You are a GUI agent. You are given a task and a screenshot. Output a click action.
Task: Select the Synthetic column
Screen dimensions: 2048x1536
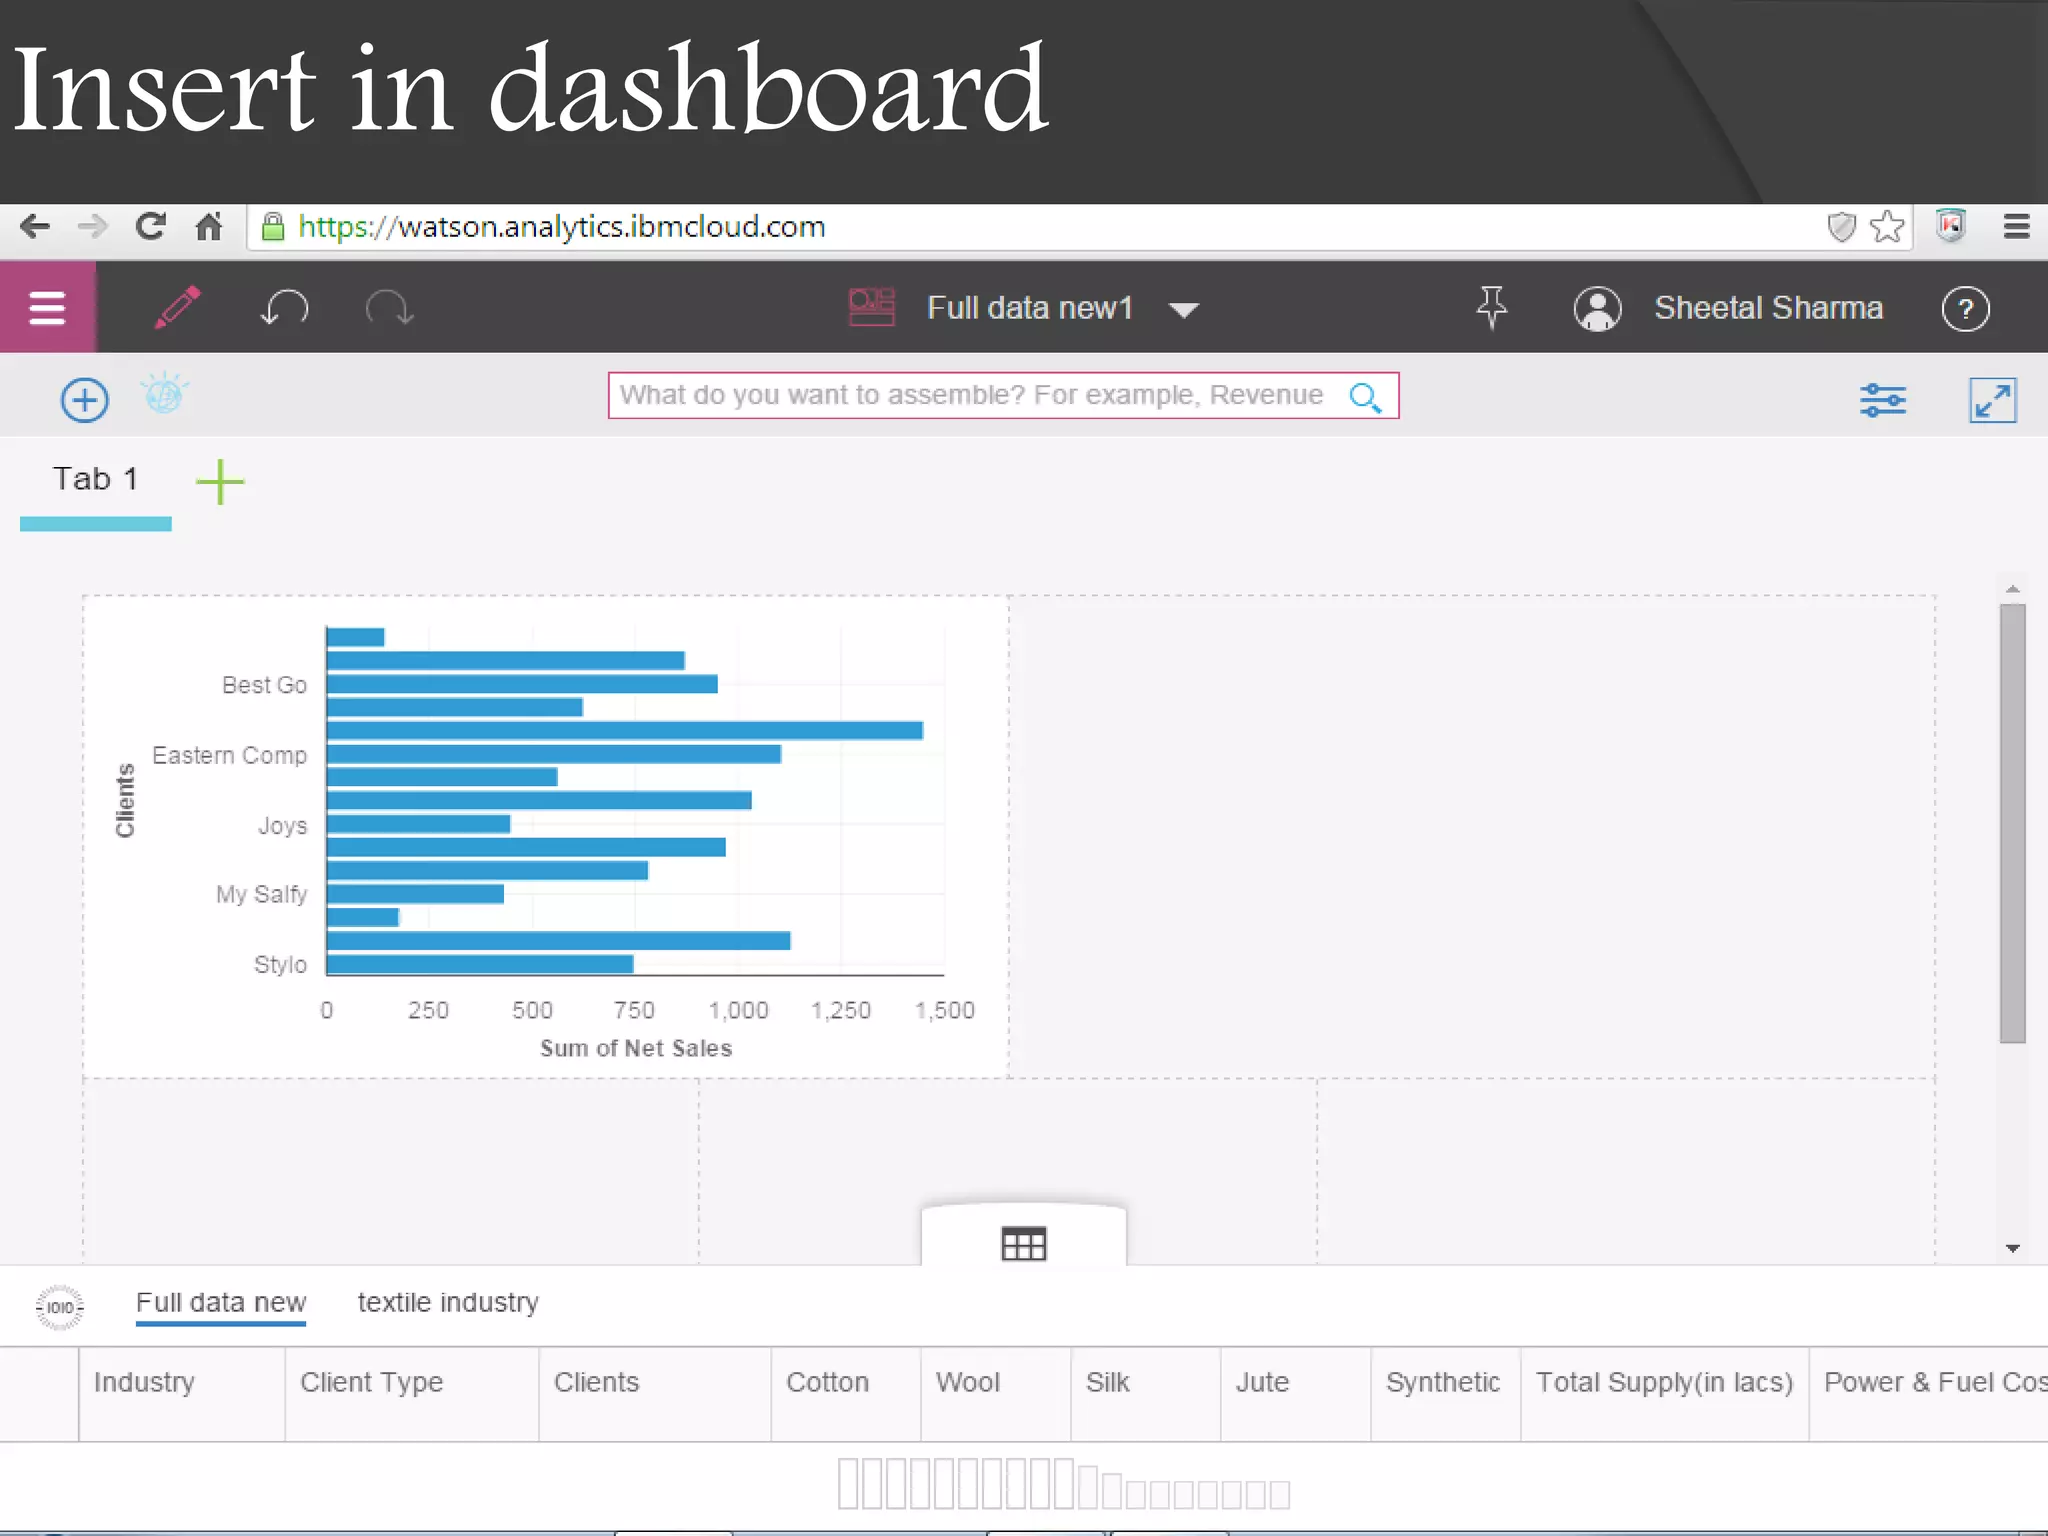tap(1446, 1393)
